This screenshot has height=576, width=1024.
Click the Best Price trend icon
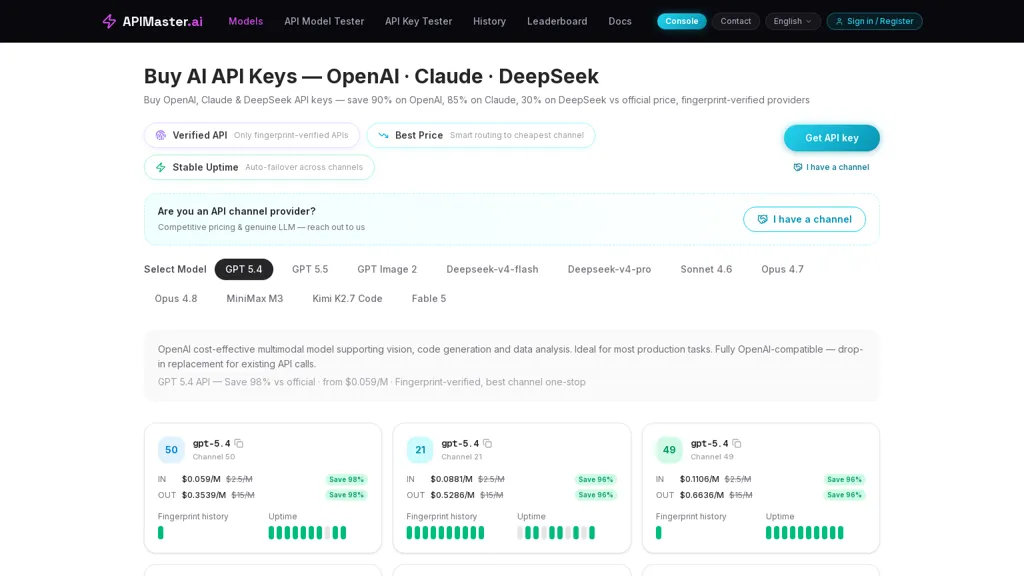tap(383, 135)
